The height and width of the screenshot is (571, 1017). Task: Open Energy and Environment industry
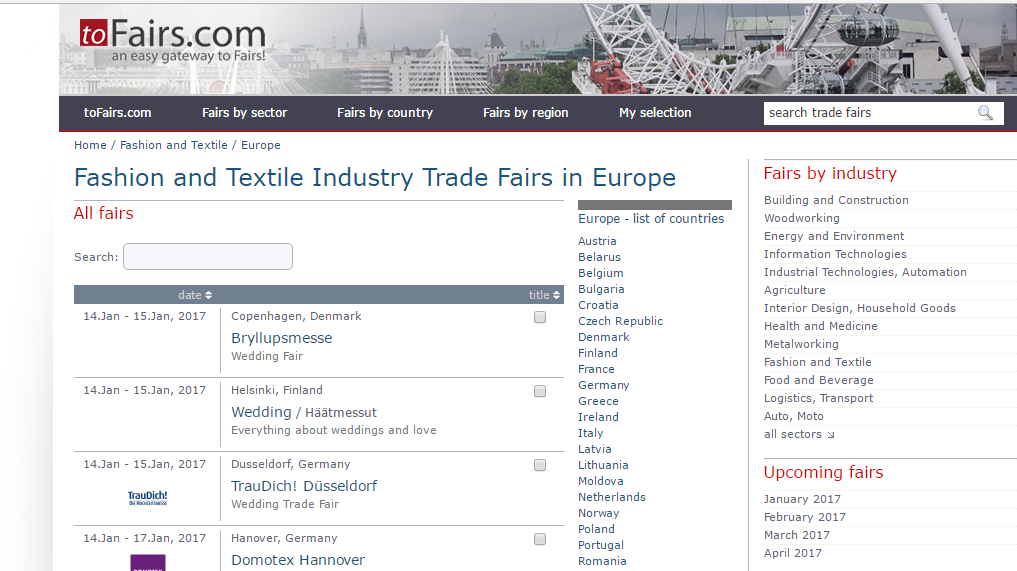833,236
